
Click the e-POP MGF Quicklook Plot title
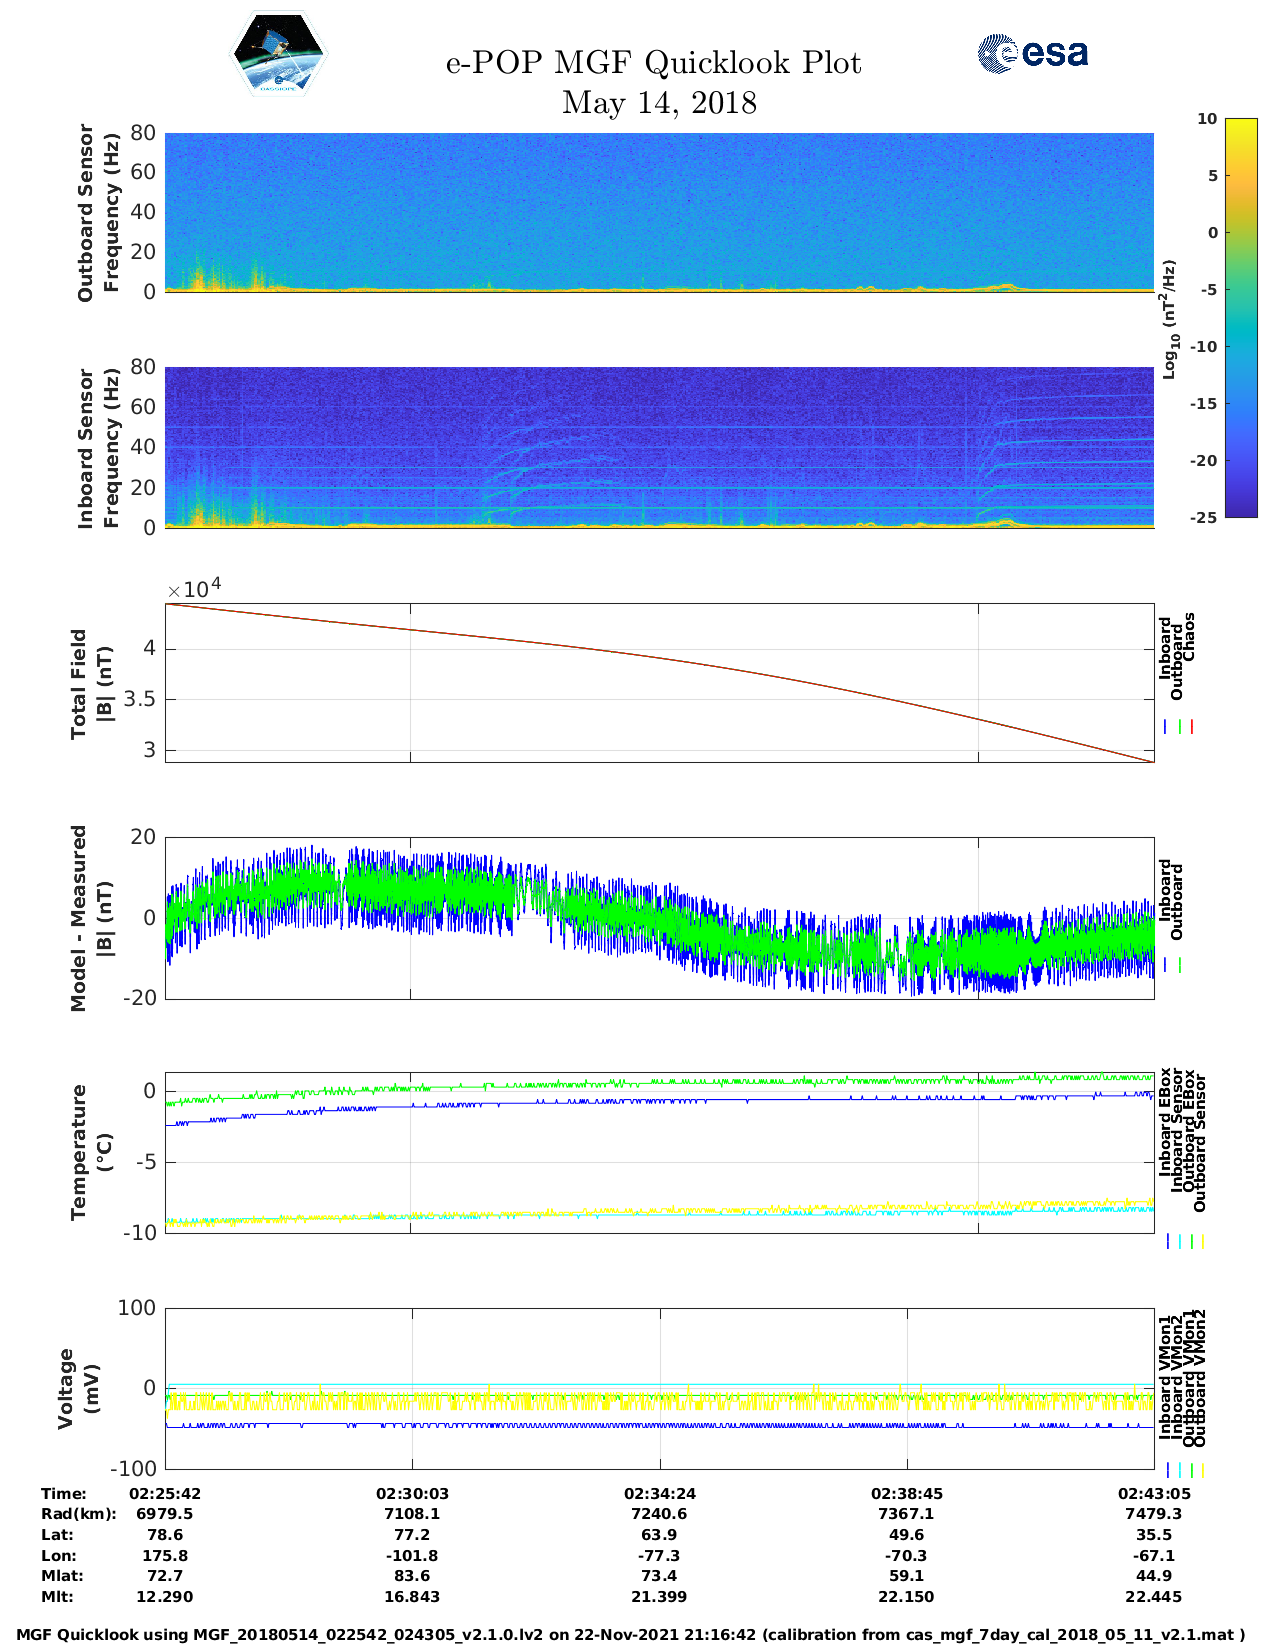pyautogui.click(x=653, y=63)
